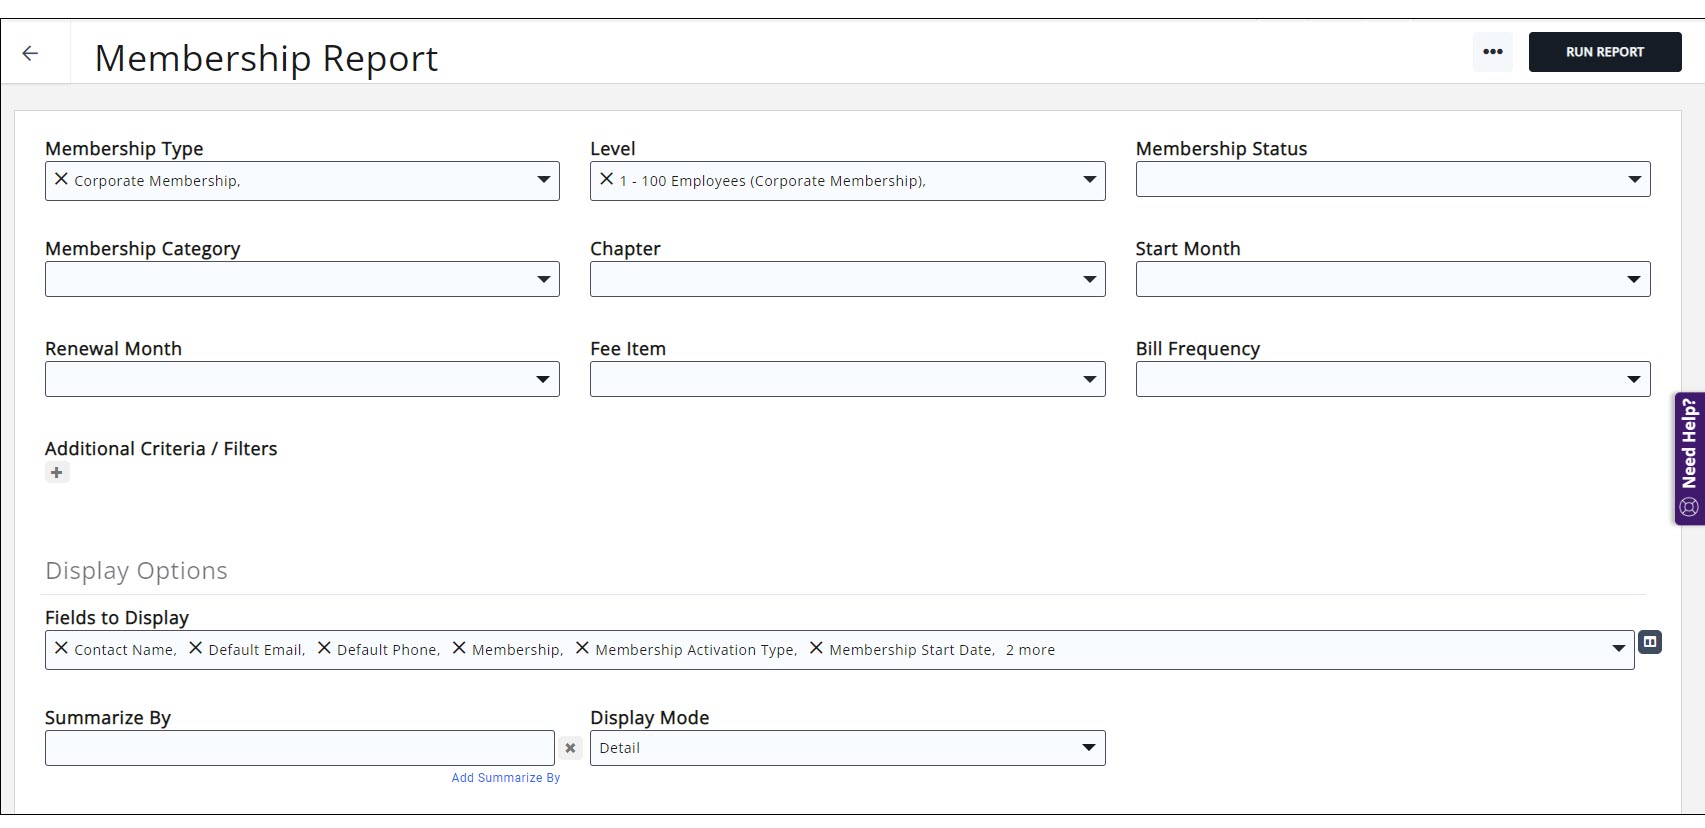This screenshot has width=1705, height=828.
Task: Open the Need Help side tab
Action: 1689,458
